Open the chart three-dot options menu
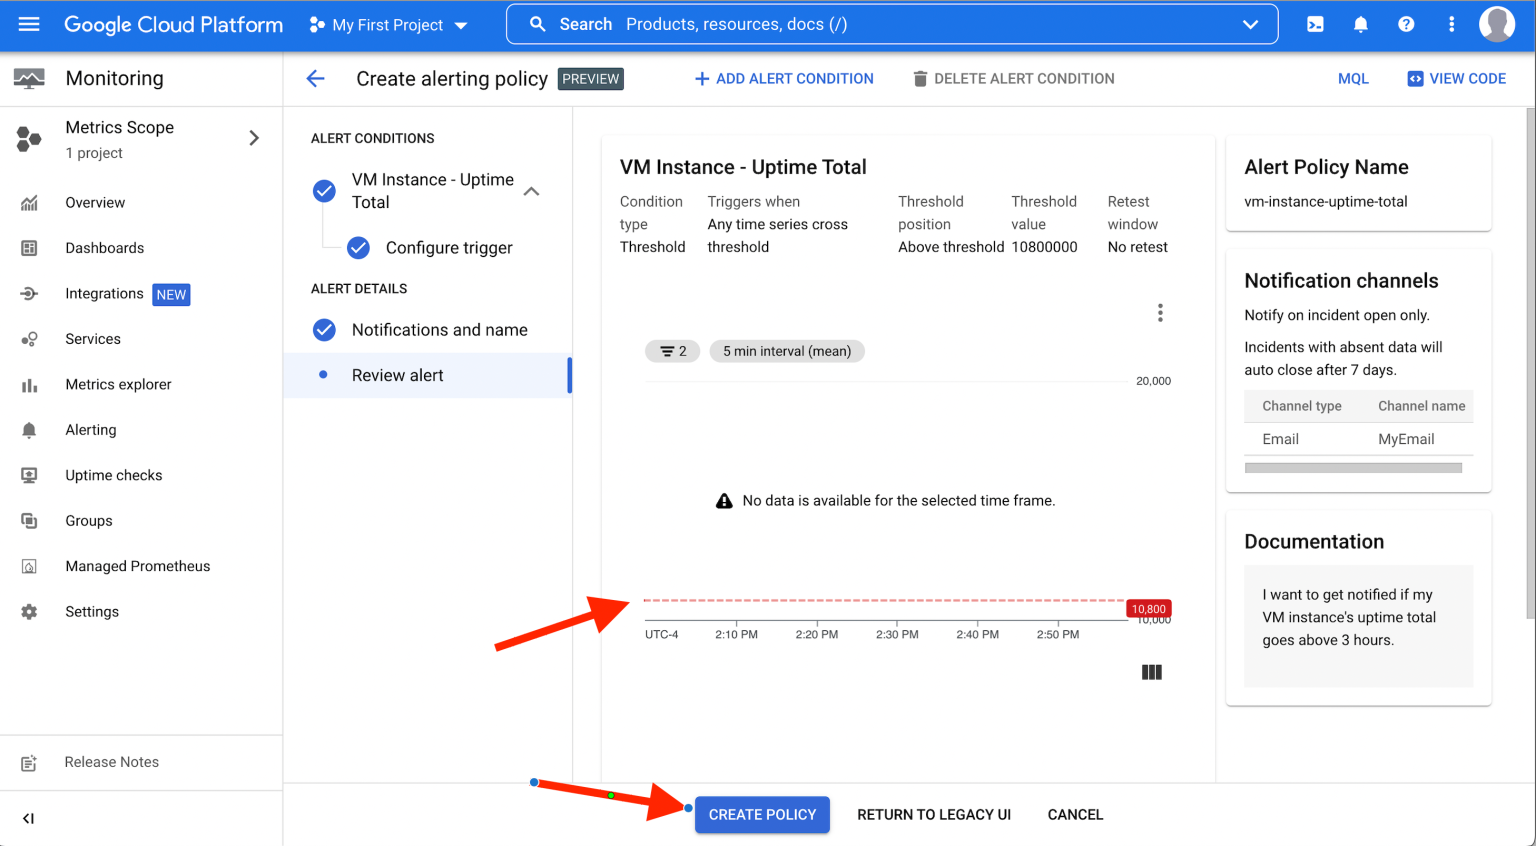Image resolution: width=1536 pixels, height=846 pixels. pyautogui.click(x=1160, y=313)
